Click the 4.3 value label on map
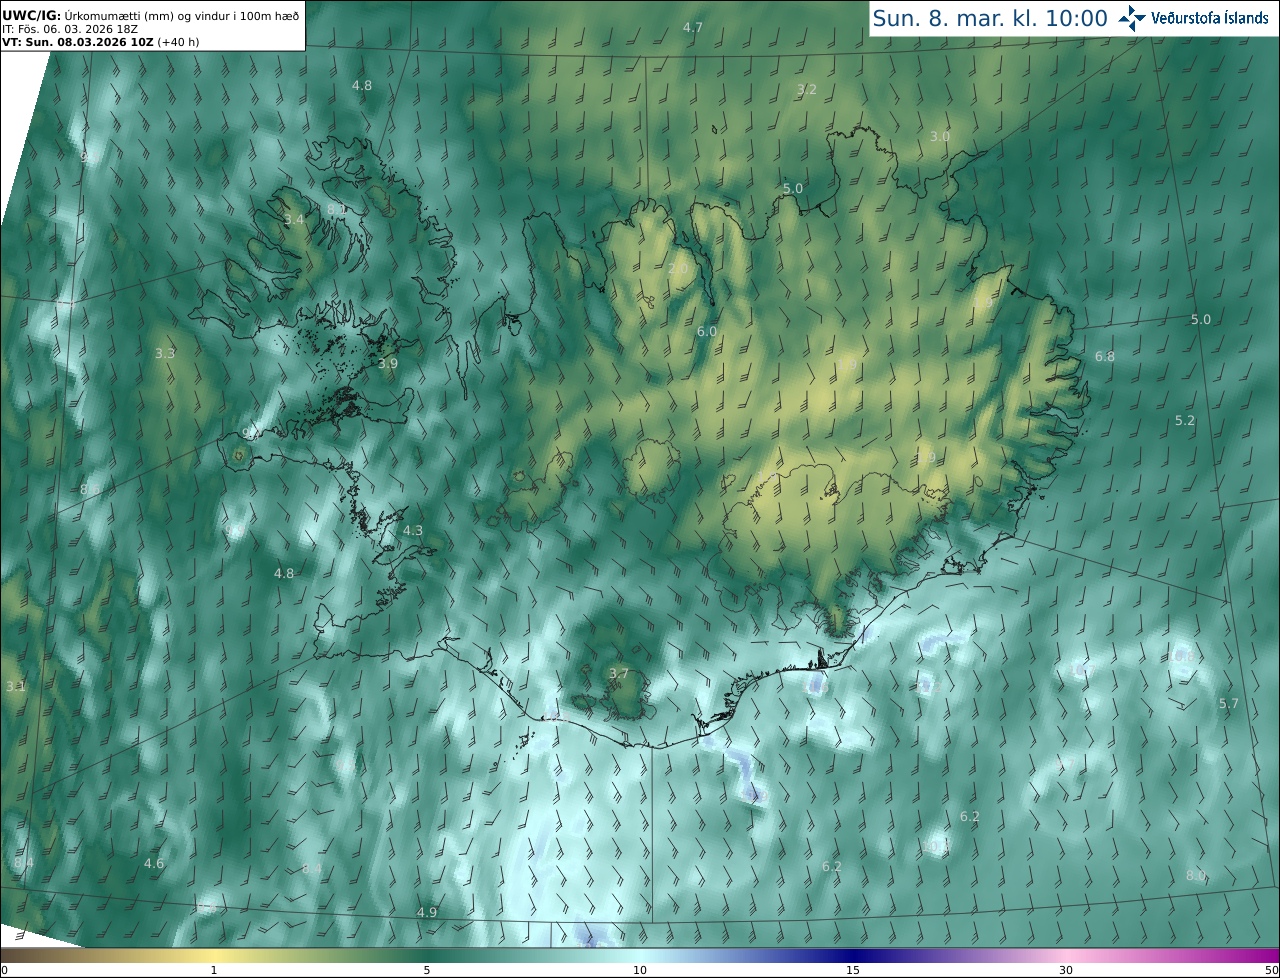Image resolution: width=1280 pixels, height=978 pixels. (413, 530)
